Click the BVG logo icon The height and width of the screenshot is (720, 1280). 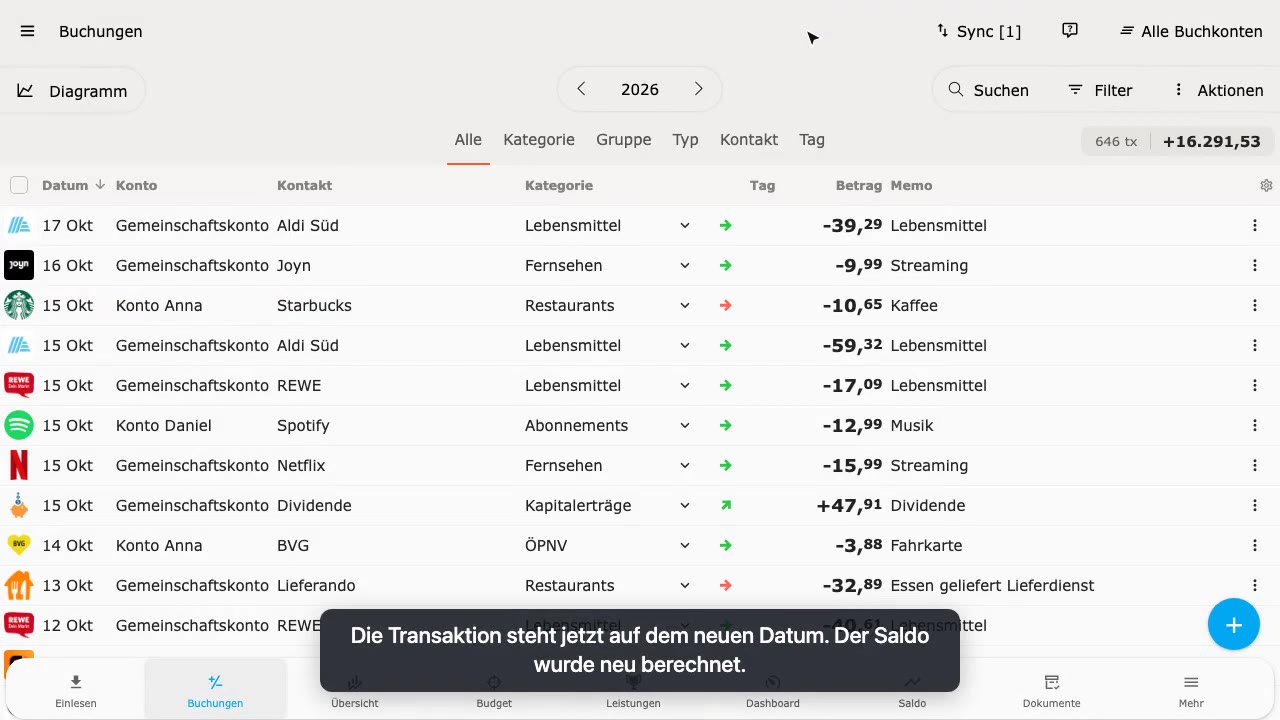(x=19, y=545)
